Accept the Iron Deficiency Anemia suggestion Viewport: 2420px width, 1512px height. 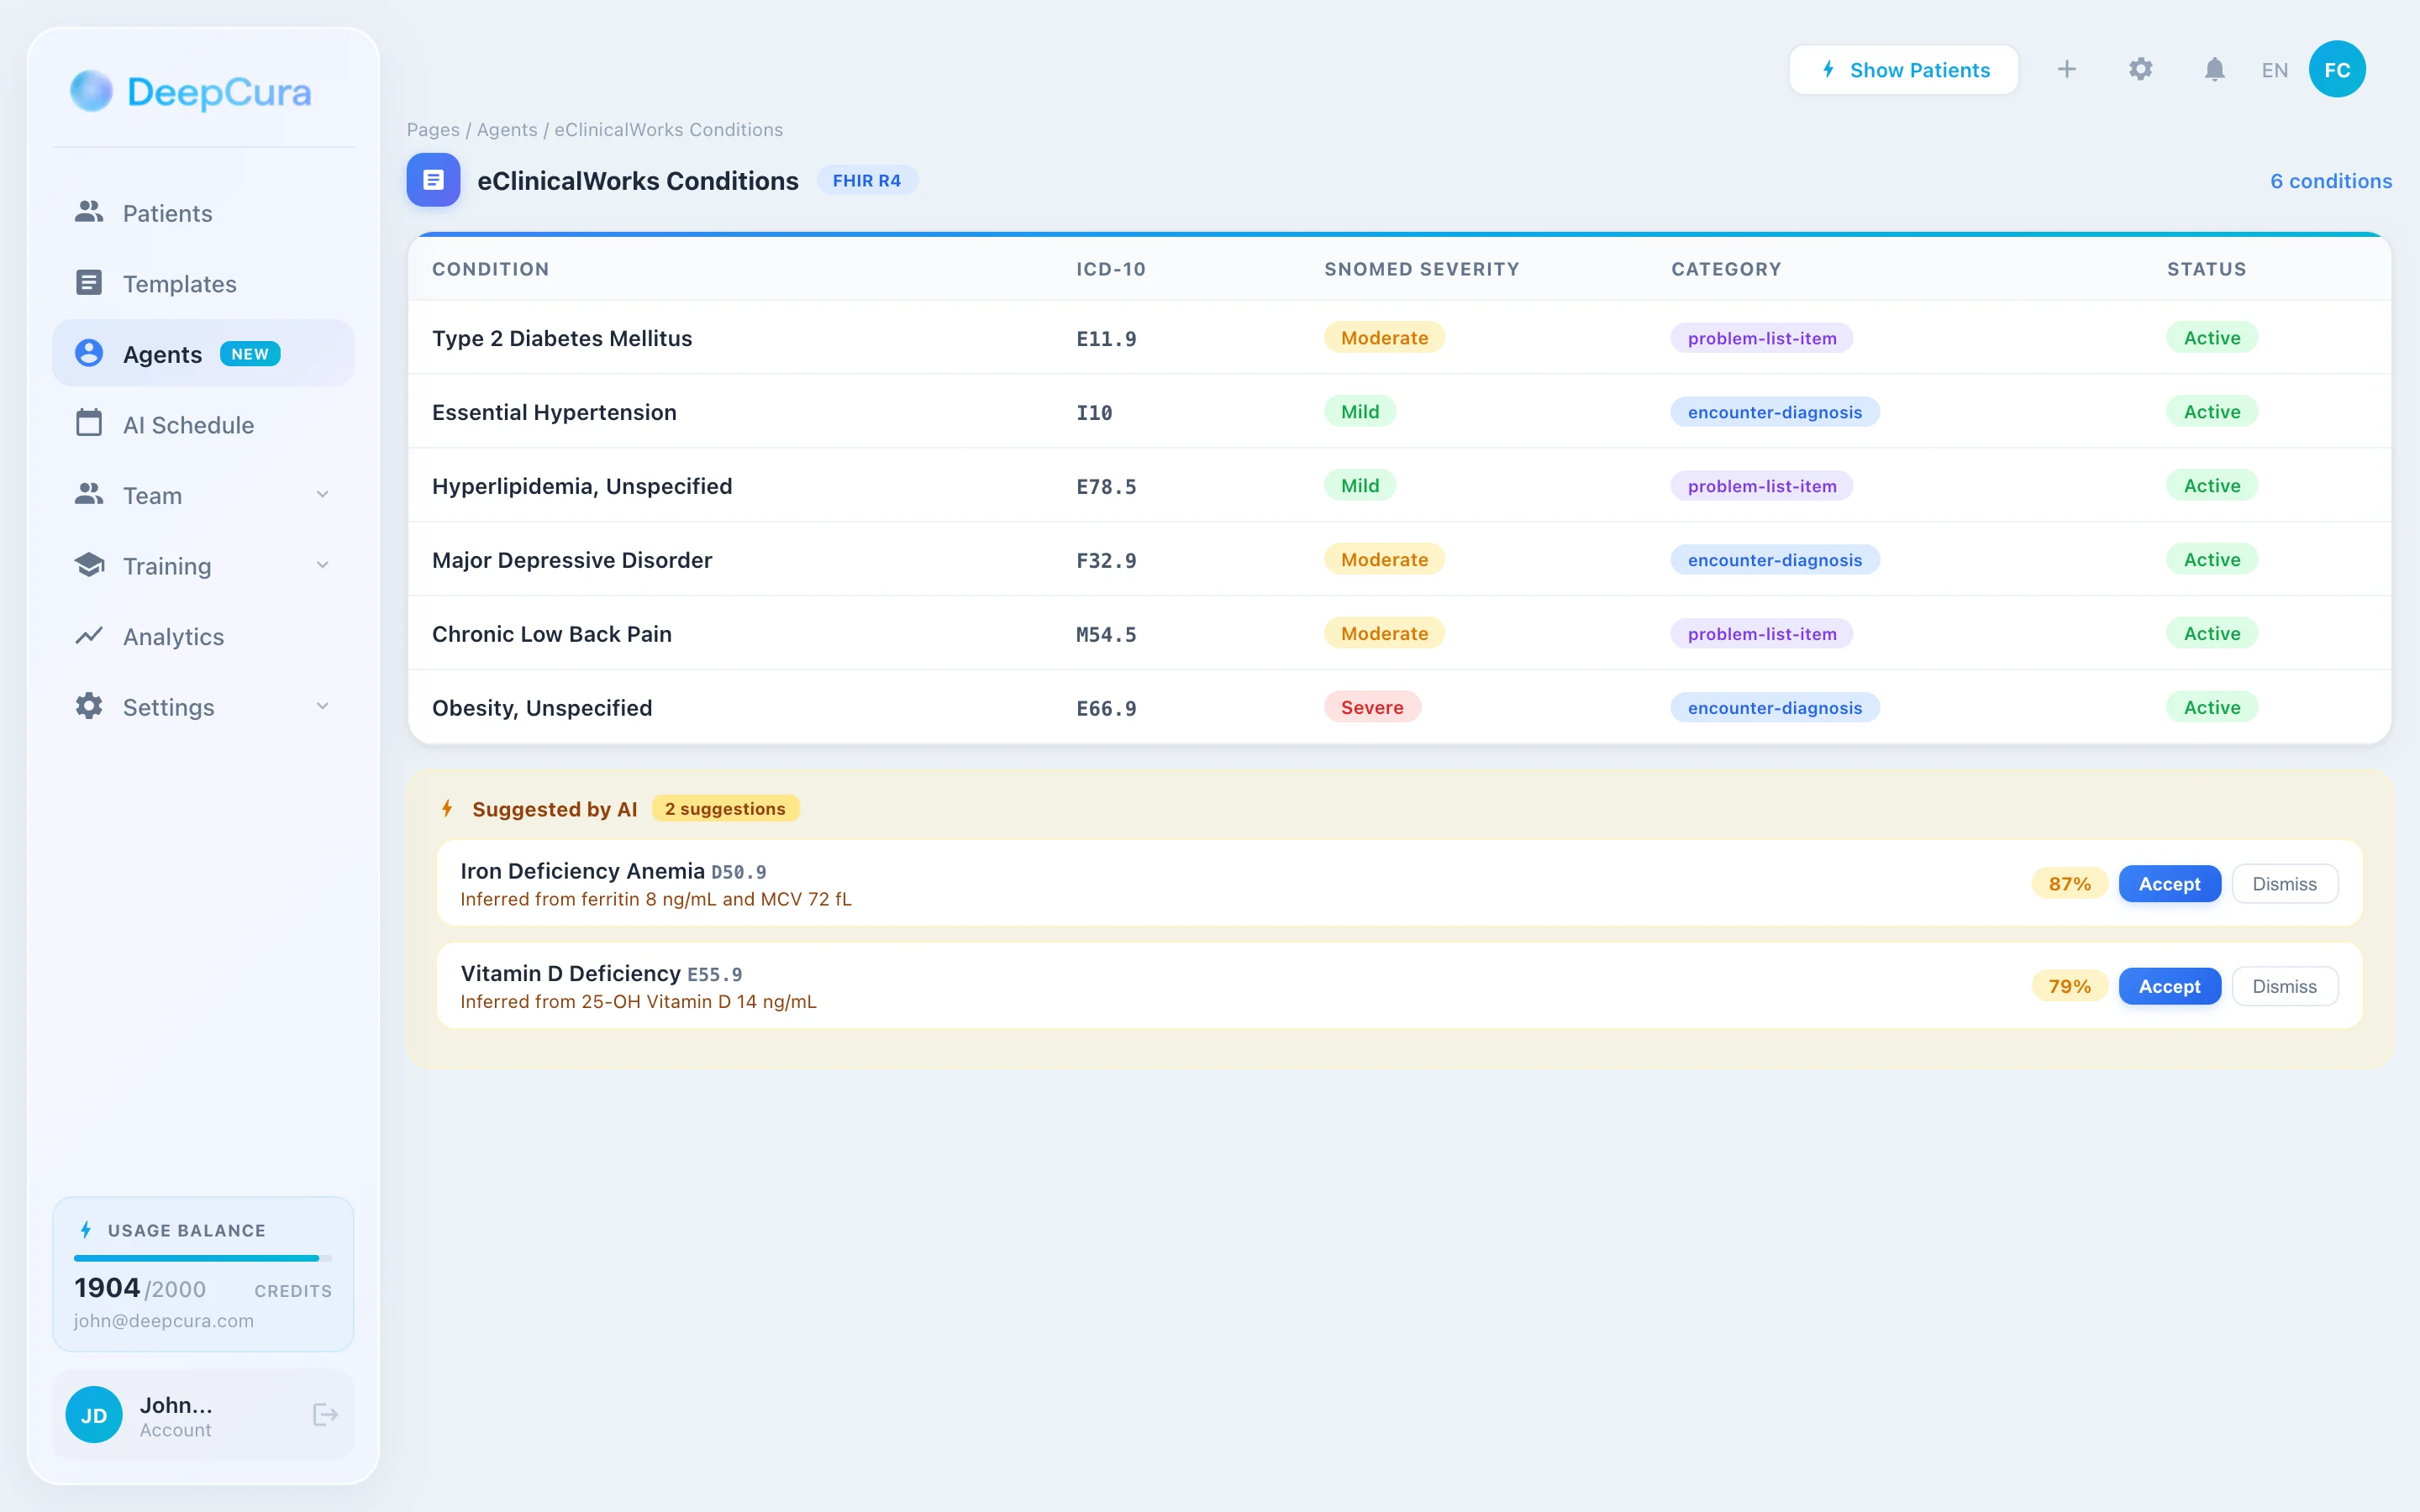(2169, 883)
